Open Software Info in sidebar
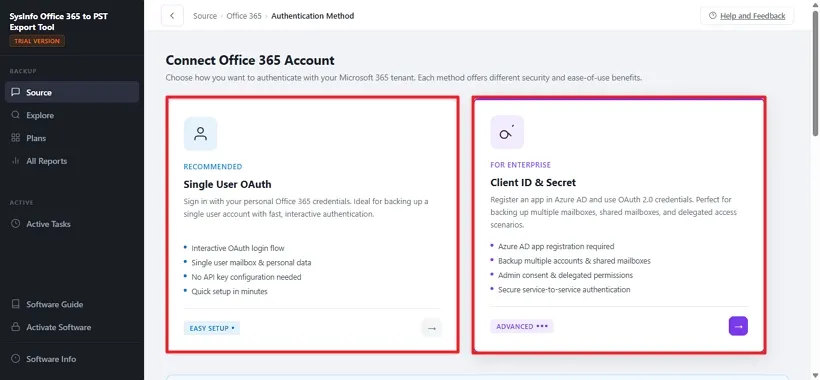 tap(72, 359)
